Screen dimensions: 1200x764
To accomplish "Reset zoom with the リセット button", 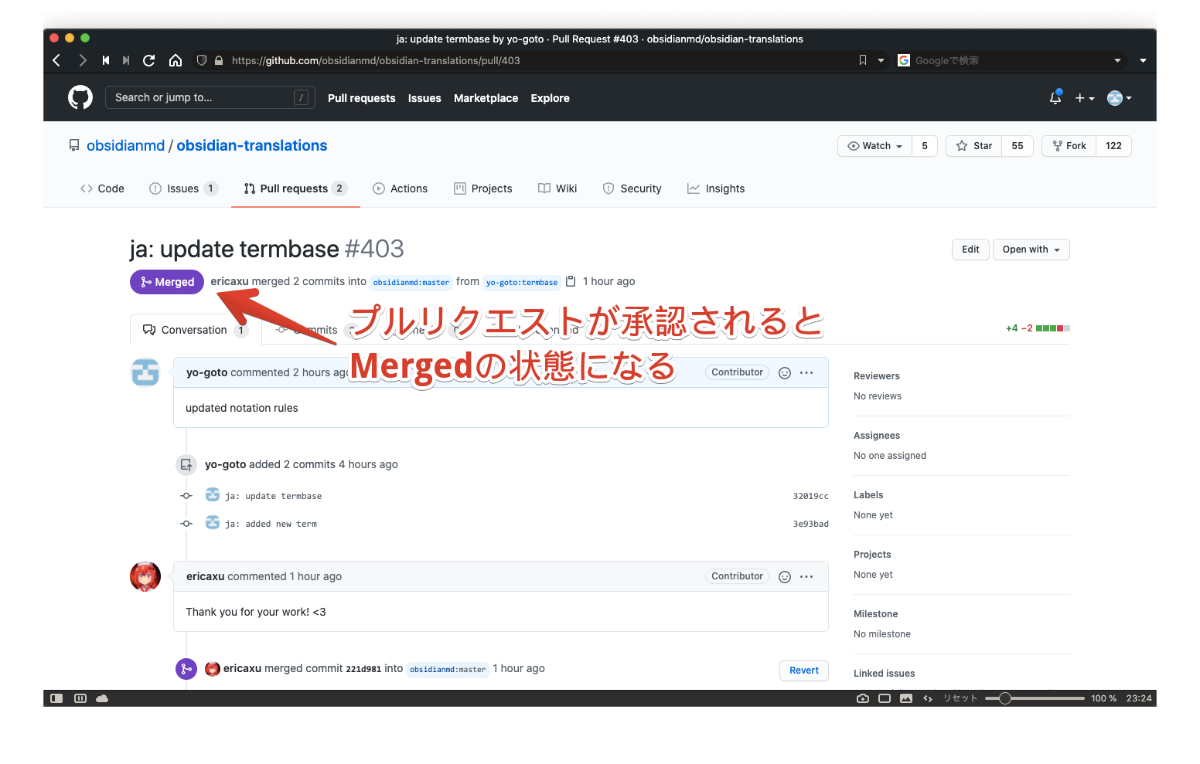I will (x=960, y=698).
